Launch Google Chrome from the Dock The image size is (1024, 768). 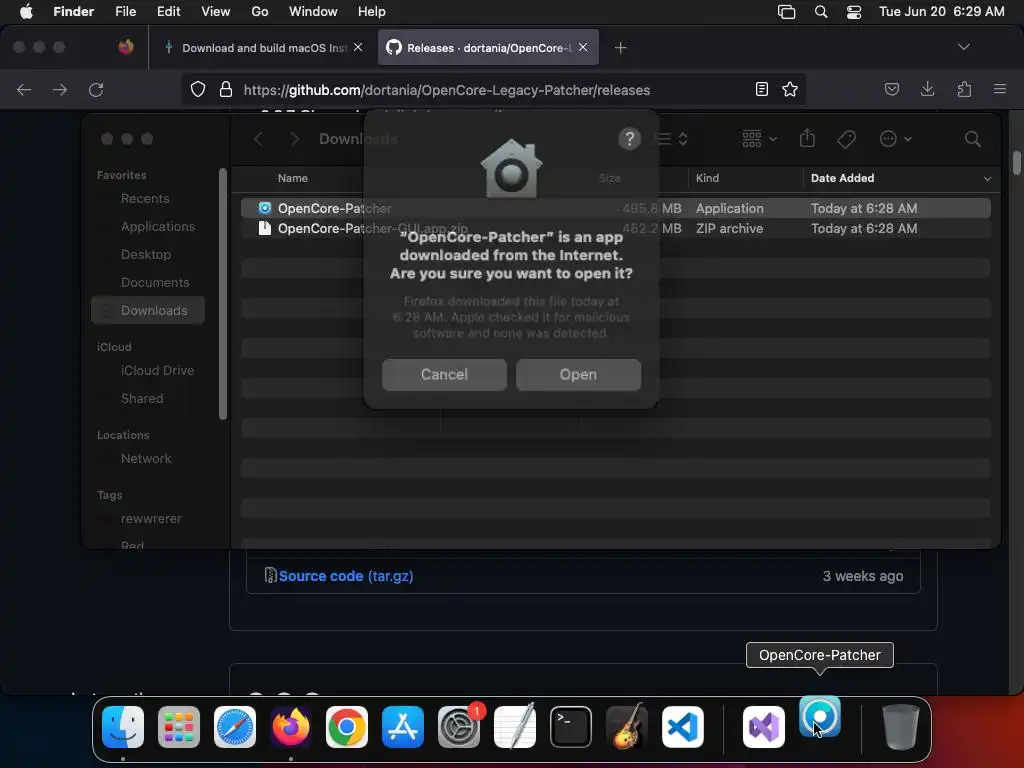tap(347, 727)
